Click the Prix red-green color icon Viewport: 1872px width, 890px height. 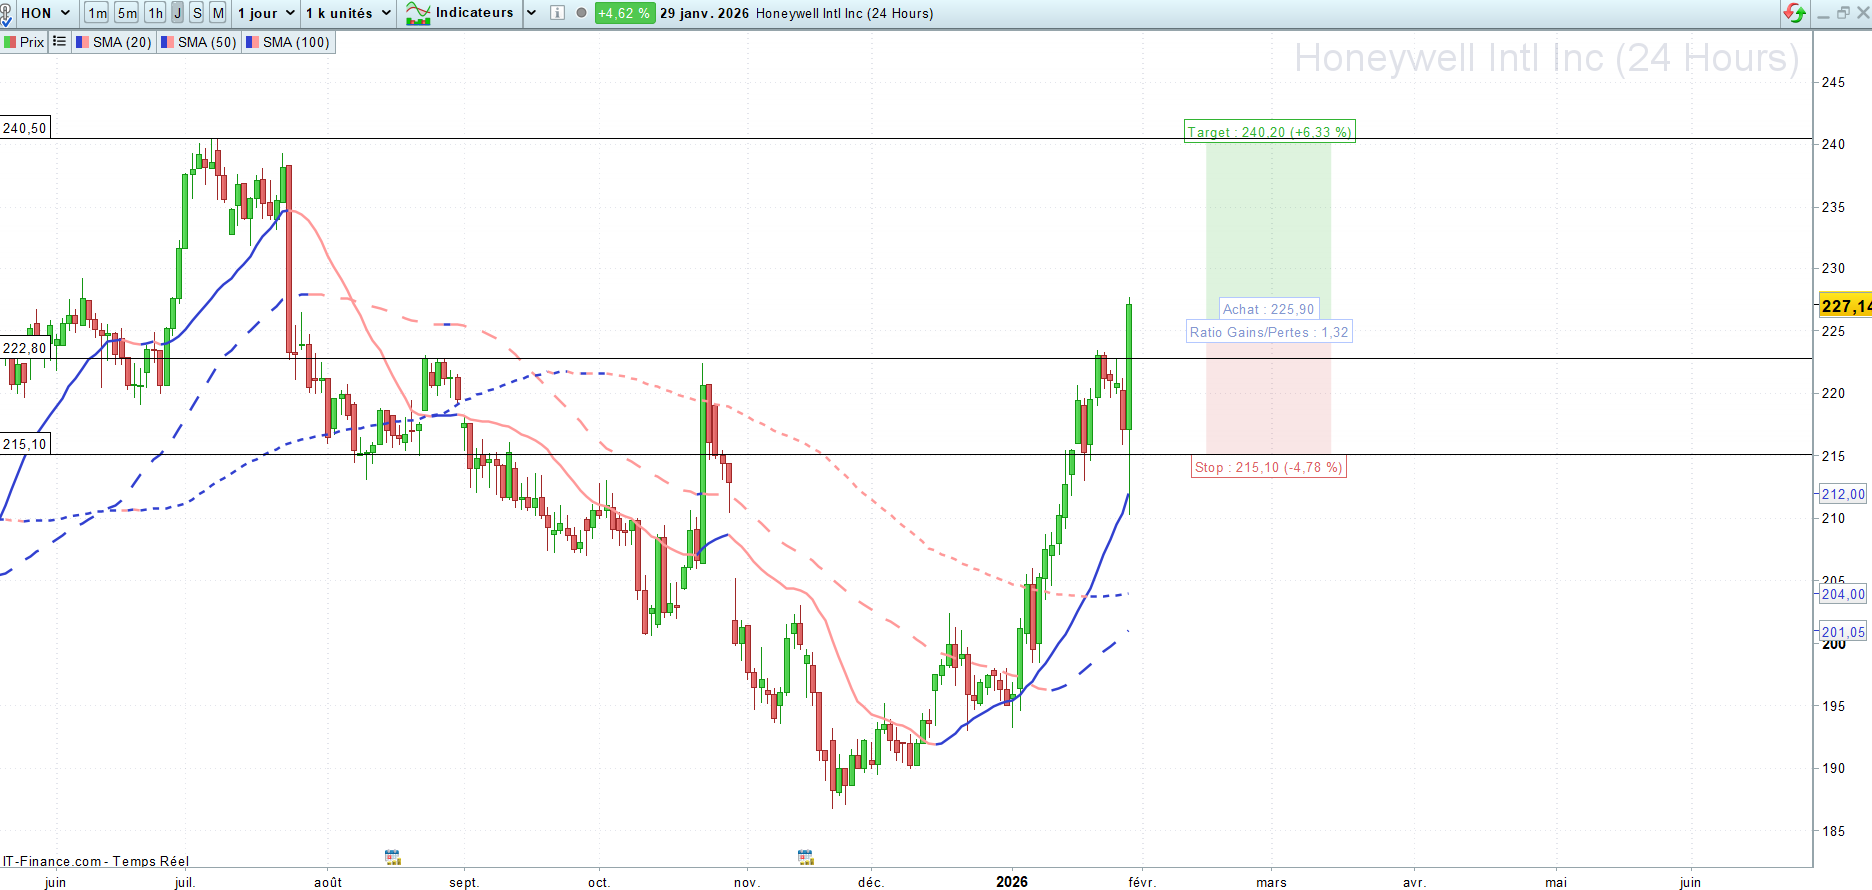tap(10, 42)
